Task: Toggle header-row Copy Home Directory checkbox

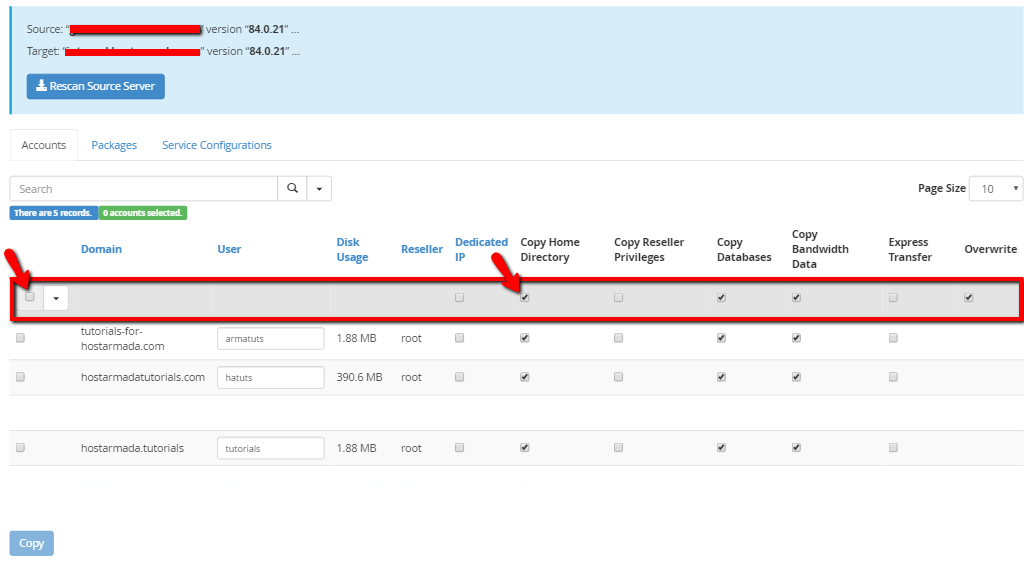Action: (x=525, y=298)
